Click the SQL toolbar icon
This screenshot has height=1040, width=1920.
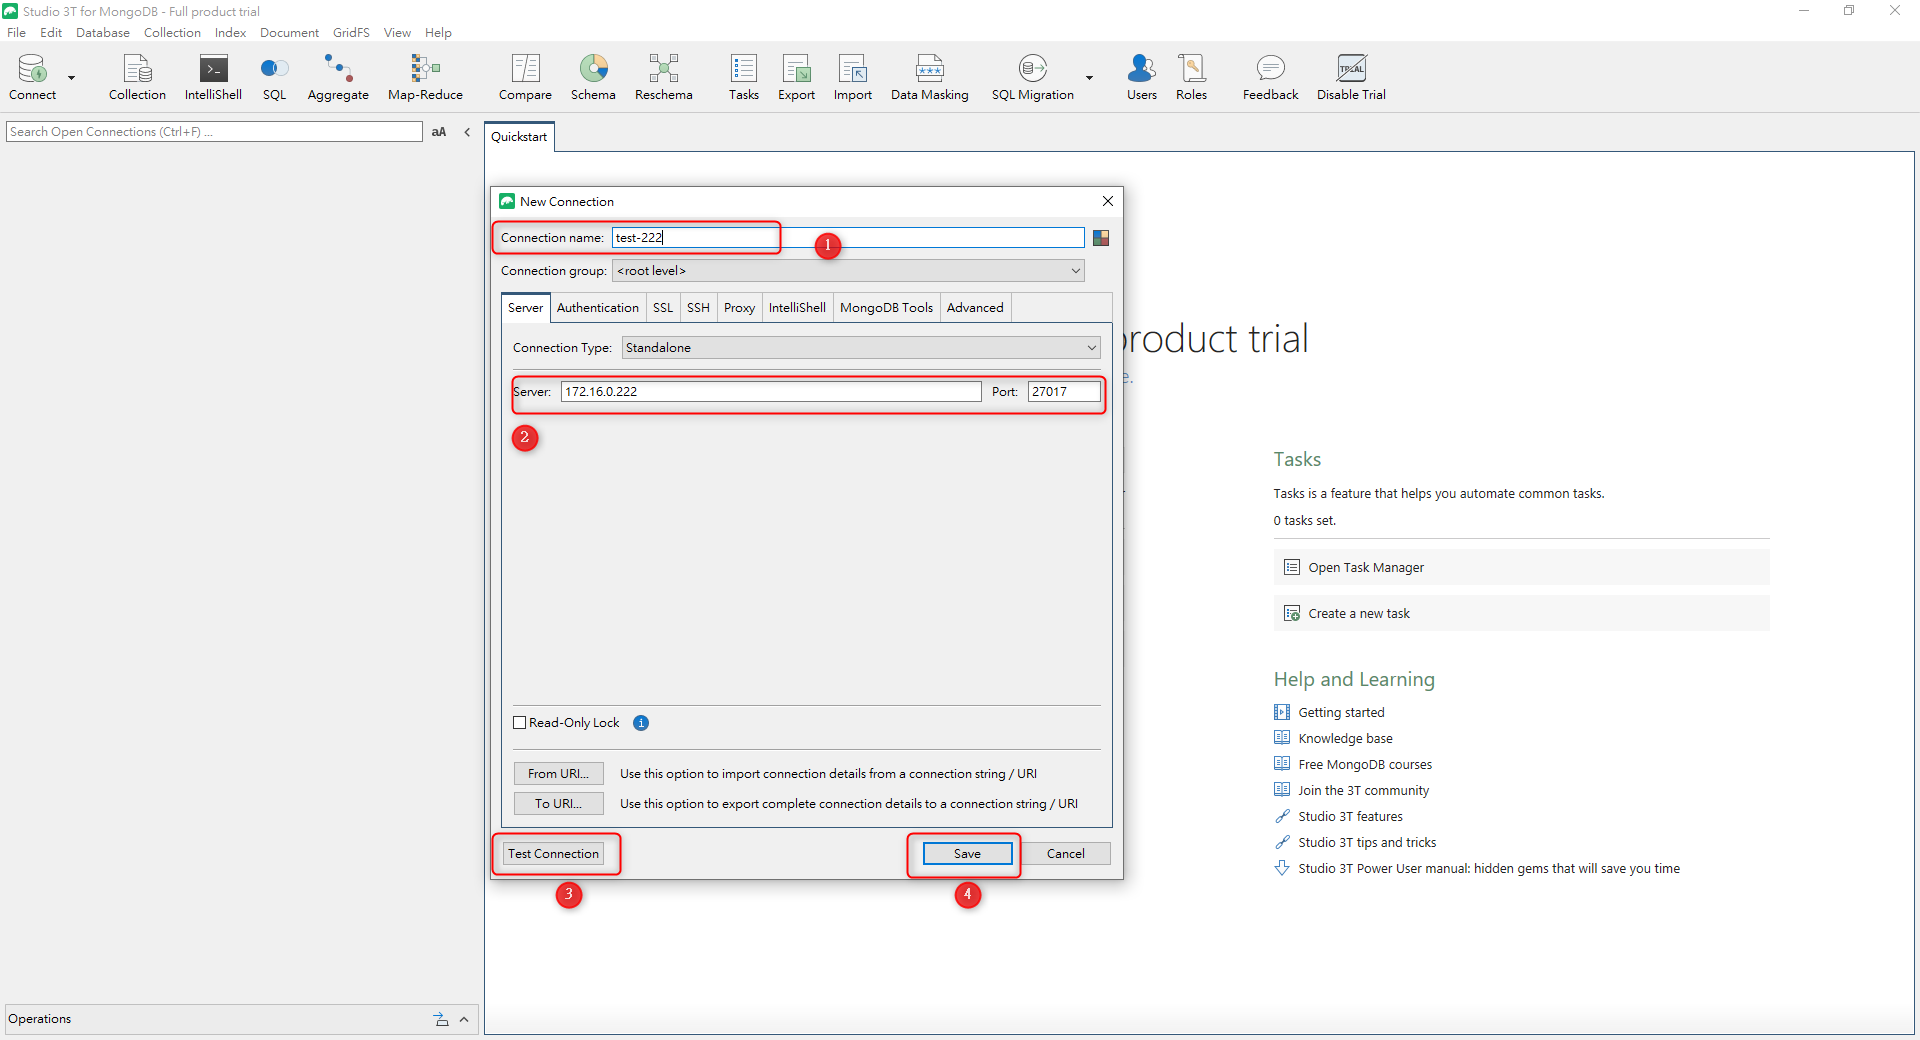(x=274, y=77)
